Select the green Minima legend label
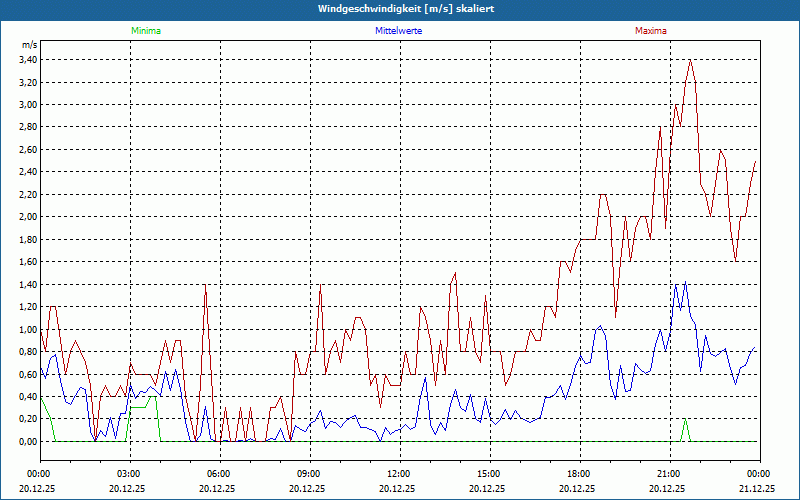The image size is (800, 500). point(145,31)
